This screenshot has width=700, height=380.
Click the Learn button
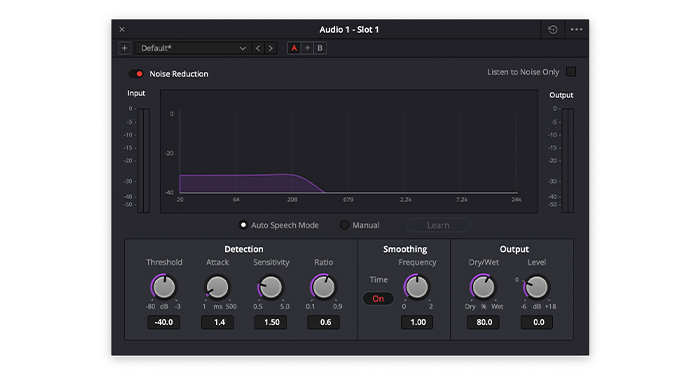click(x=438, y=225)
